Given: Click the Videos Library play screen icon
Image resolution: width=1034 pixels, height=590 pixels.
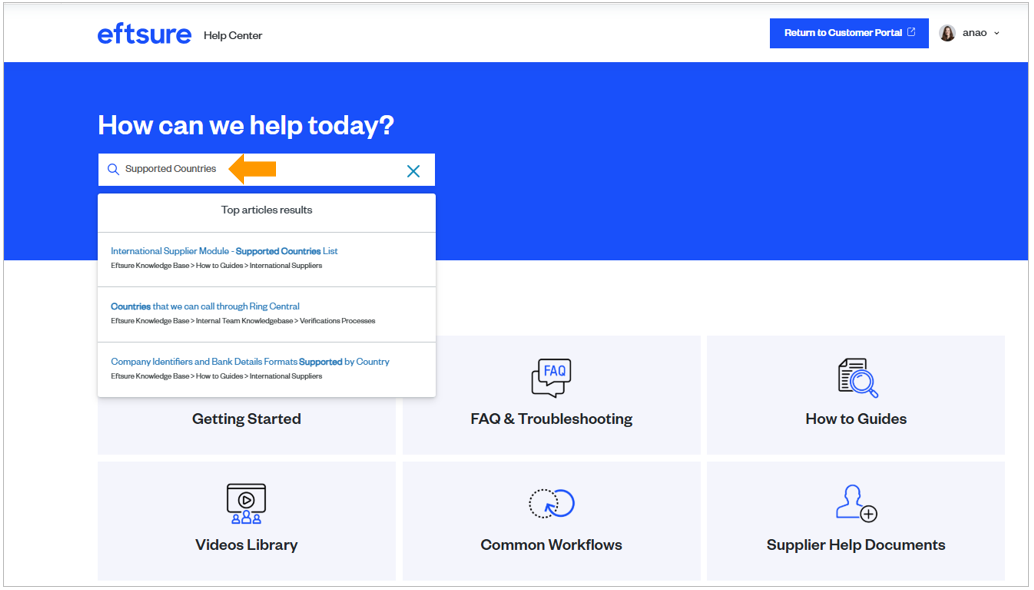Looking at the screenshot, I should click(246, 504).
